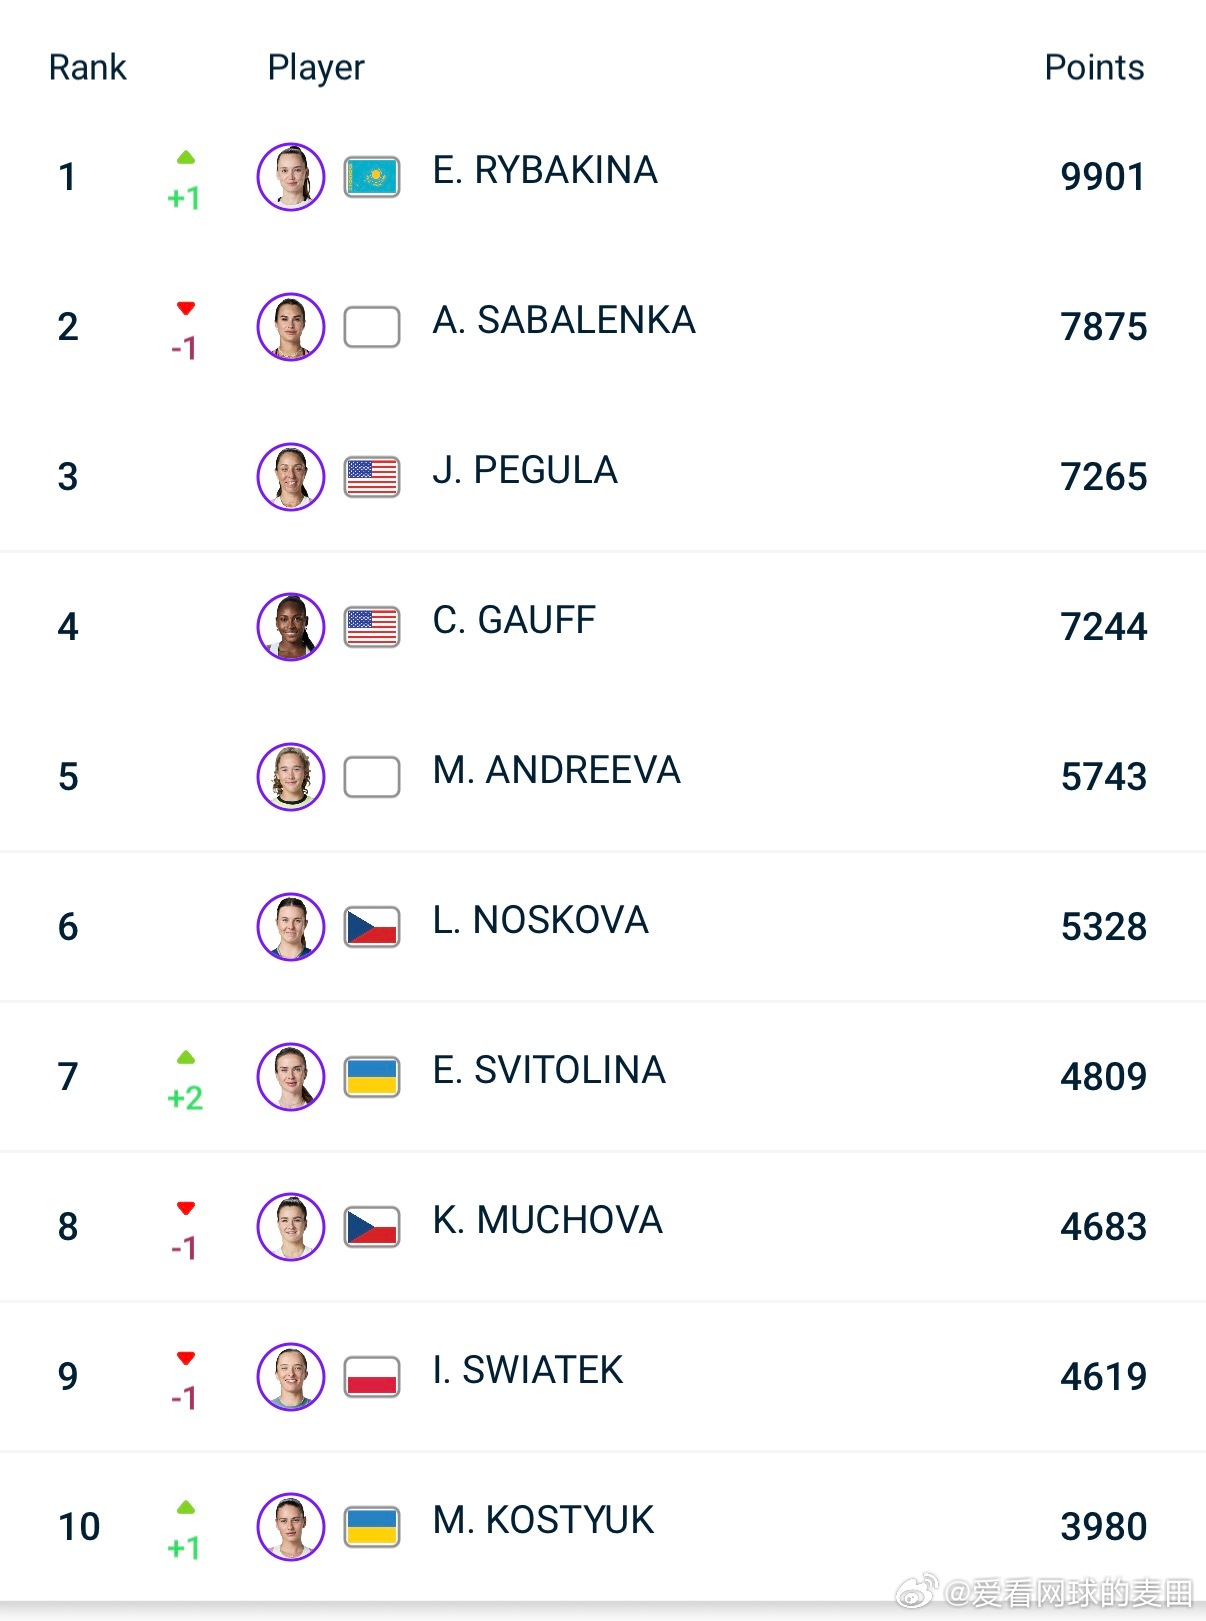The height and width of the screenshot is (1621, 1206).
Task: Click the USA flag next to J. Pegula
Action: 372,477
